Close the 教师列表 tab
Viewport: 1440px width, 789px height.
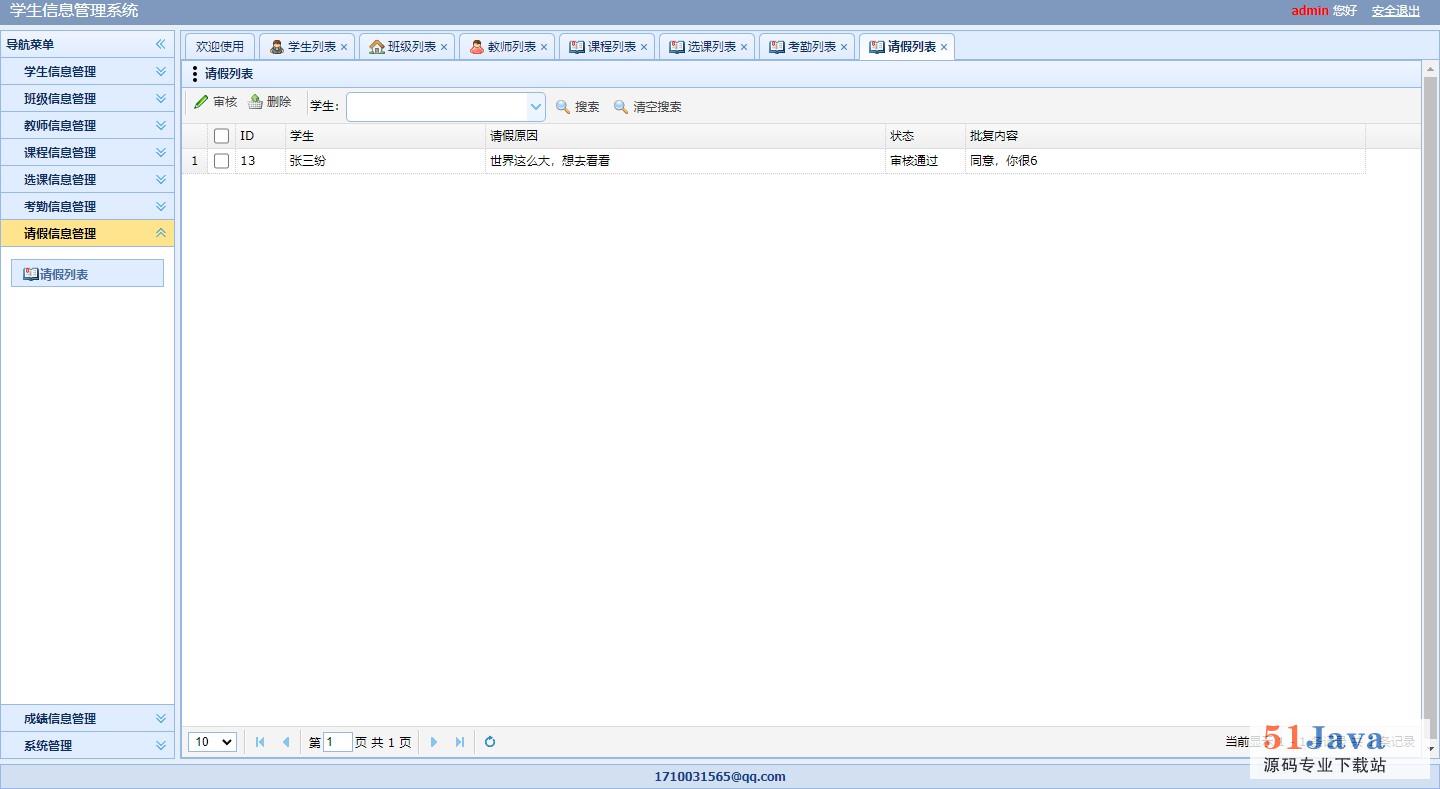[x=544, y=47]
